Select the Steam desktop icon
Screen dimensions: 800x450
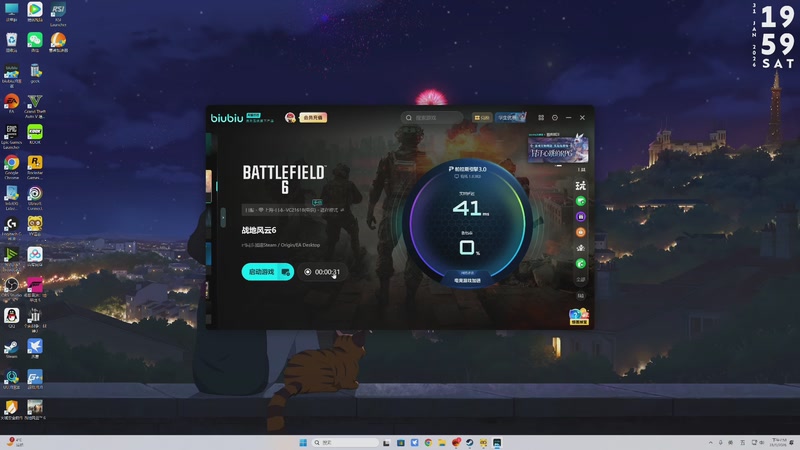pos(11,348)
